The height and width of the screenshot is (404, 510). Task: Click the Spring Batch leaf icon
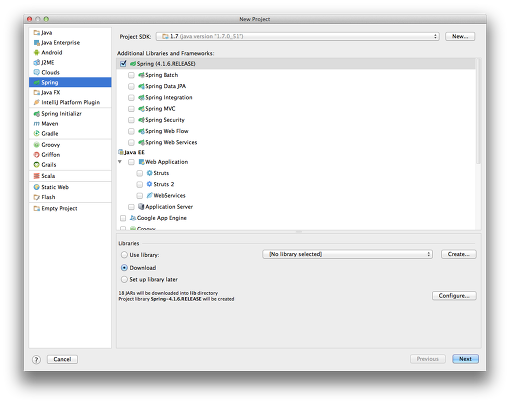pos(141,75)
